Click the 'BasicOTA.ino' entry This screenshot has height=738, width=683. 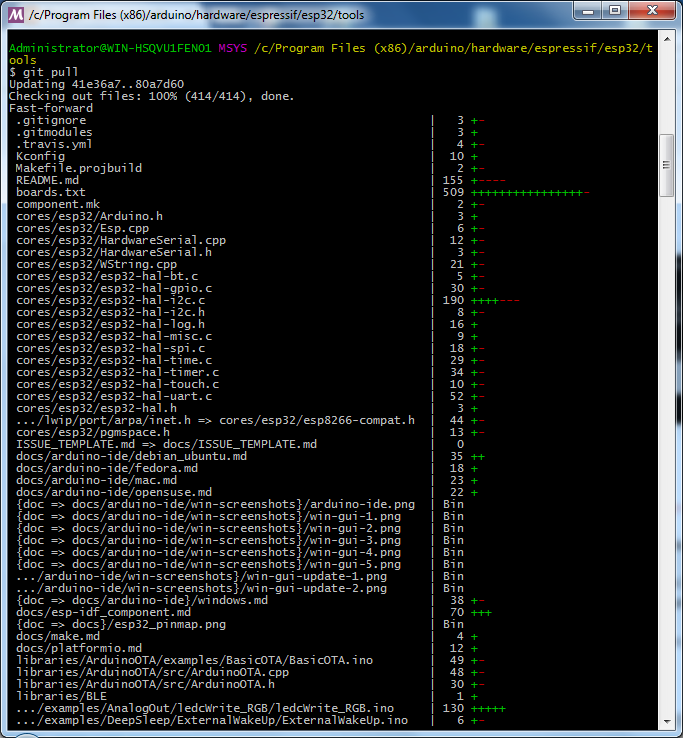pyautogui.click(x=194, y=660)
